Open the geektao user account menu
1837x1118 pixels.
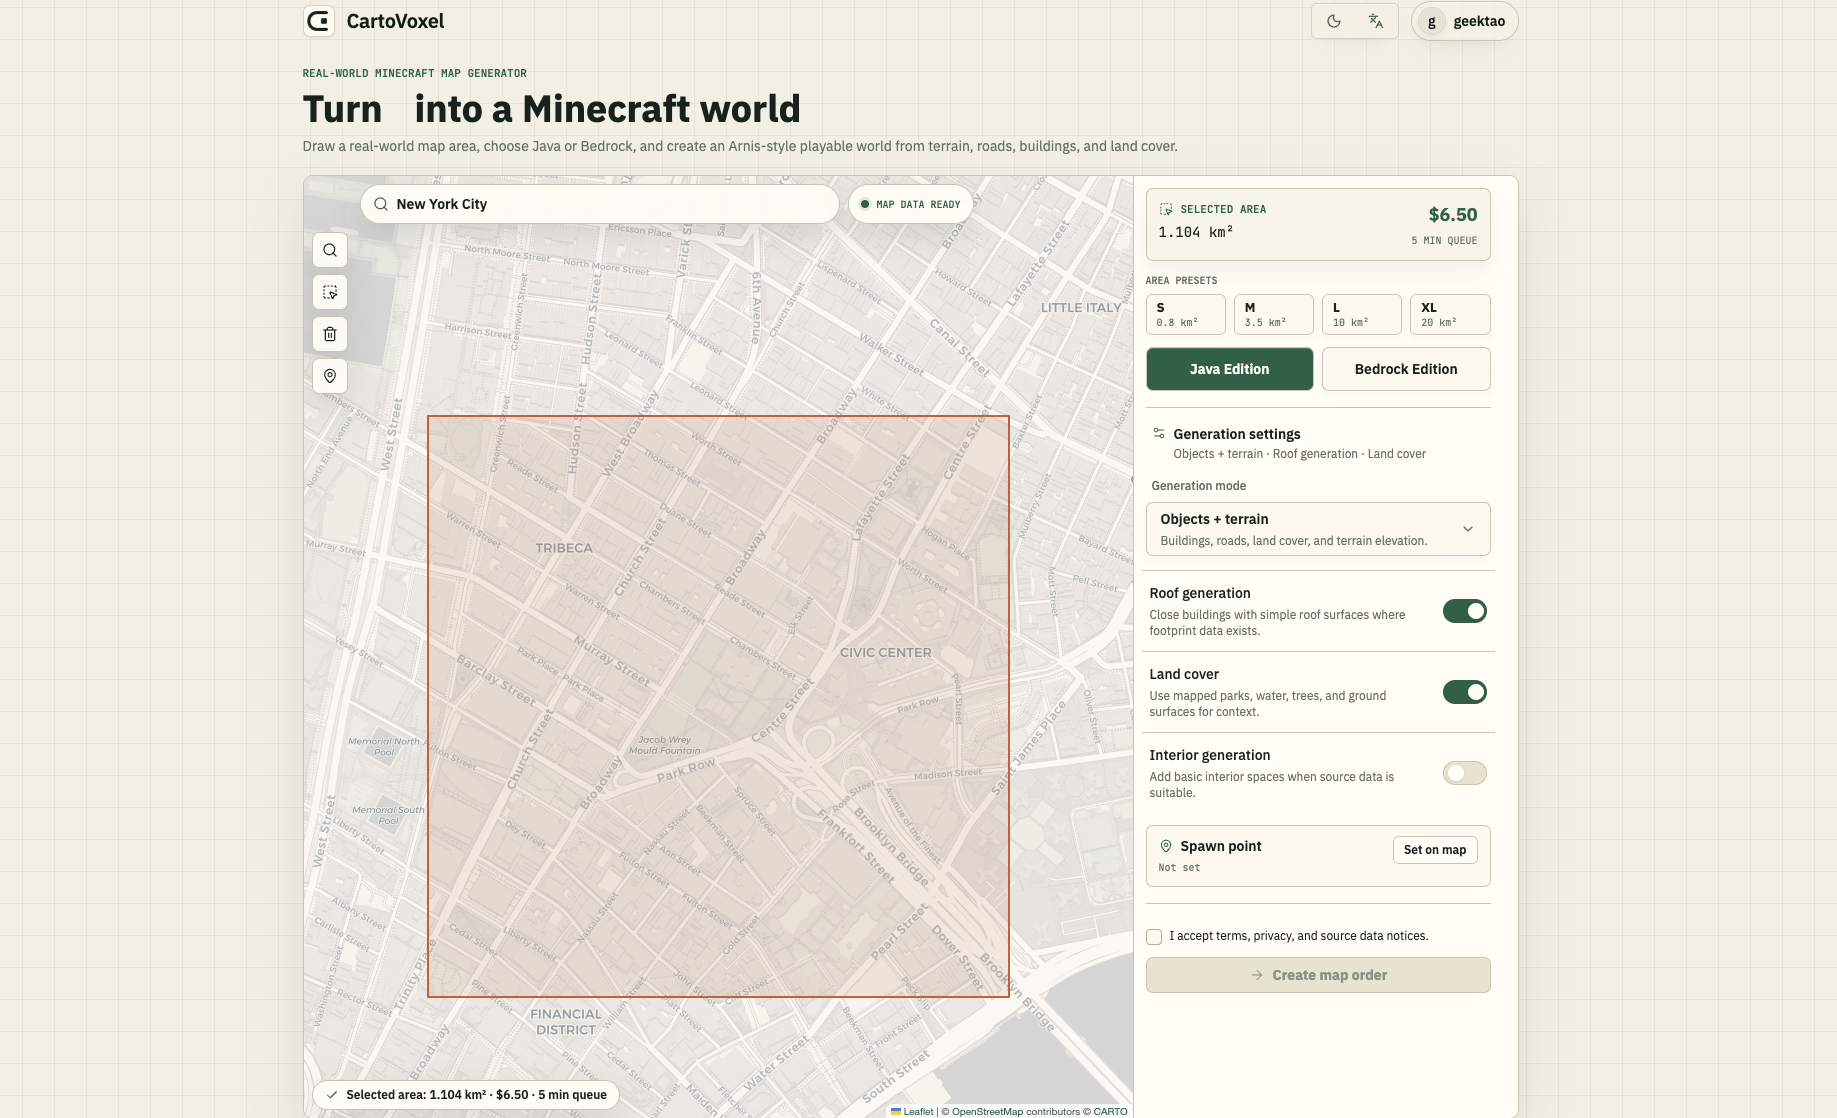(1464, 21)
